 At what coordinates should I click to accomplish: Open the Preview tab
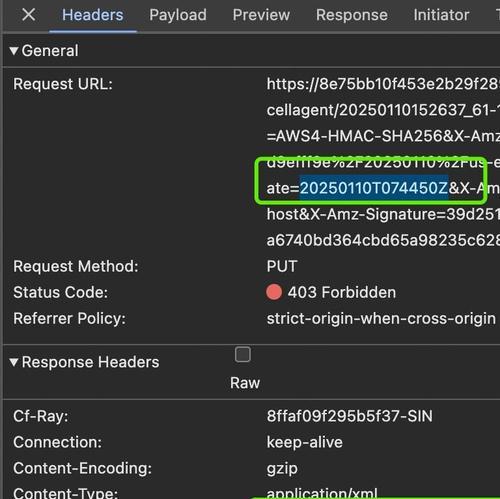pos(261,15)
